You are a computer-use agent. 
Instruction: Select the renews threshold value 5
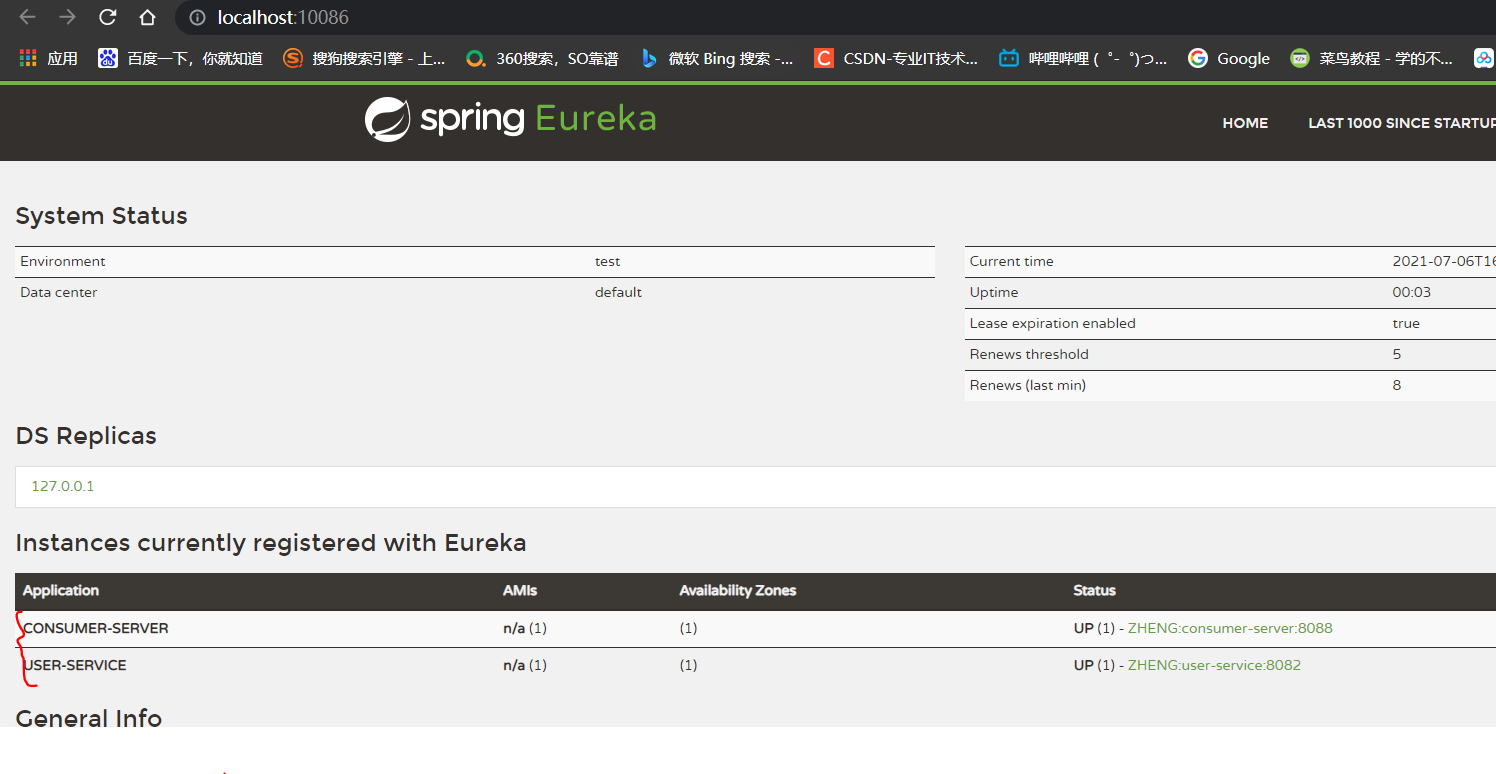1397,354
